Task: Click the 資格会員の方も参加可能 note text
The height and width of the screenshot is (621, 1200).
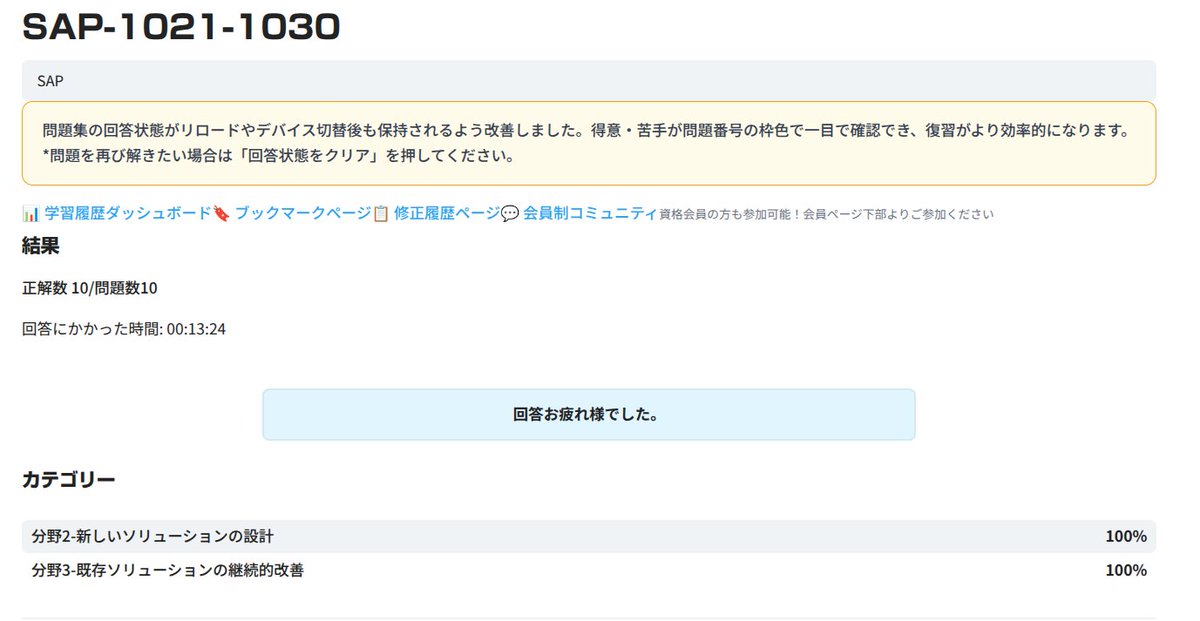Action: 826,214
